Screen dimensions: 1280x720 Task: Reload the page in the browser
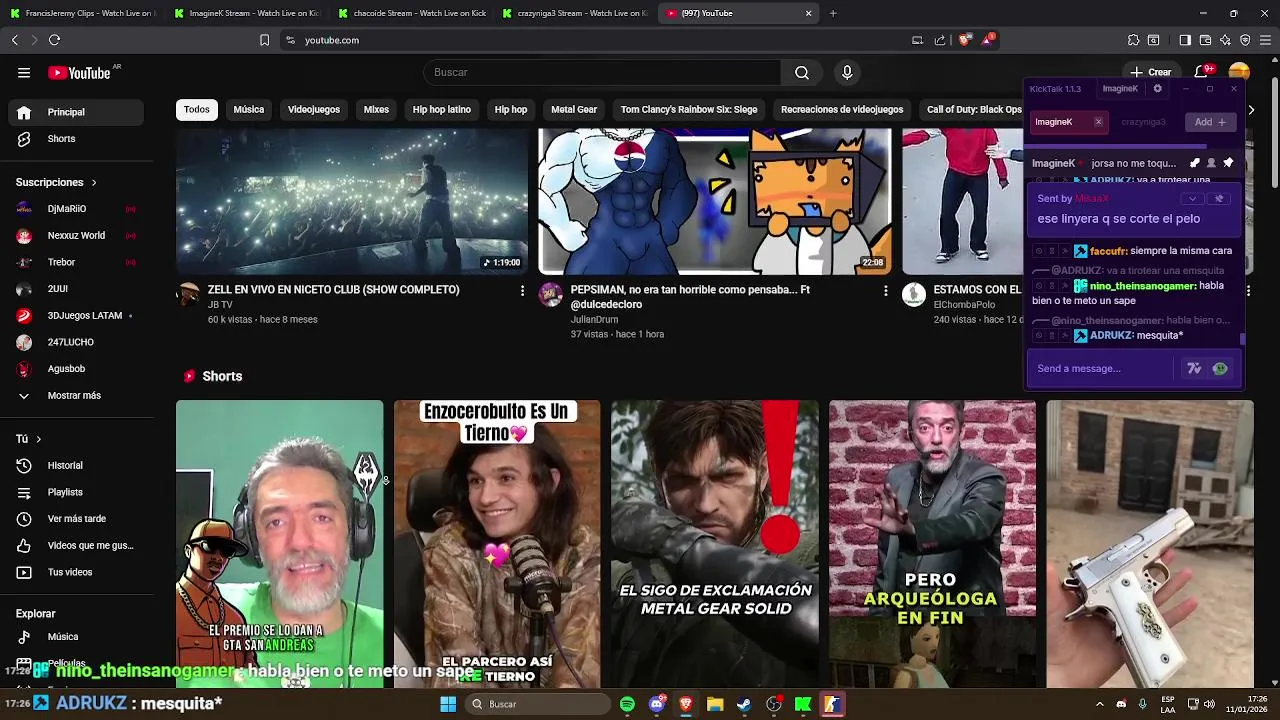(54, 40)
